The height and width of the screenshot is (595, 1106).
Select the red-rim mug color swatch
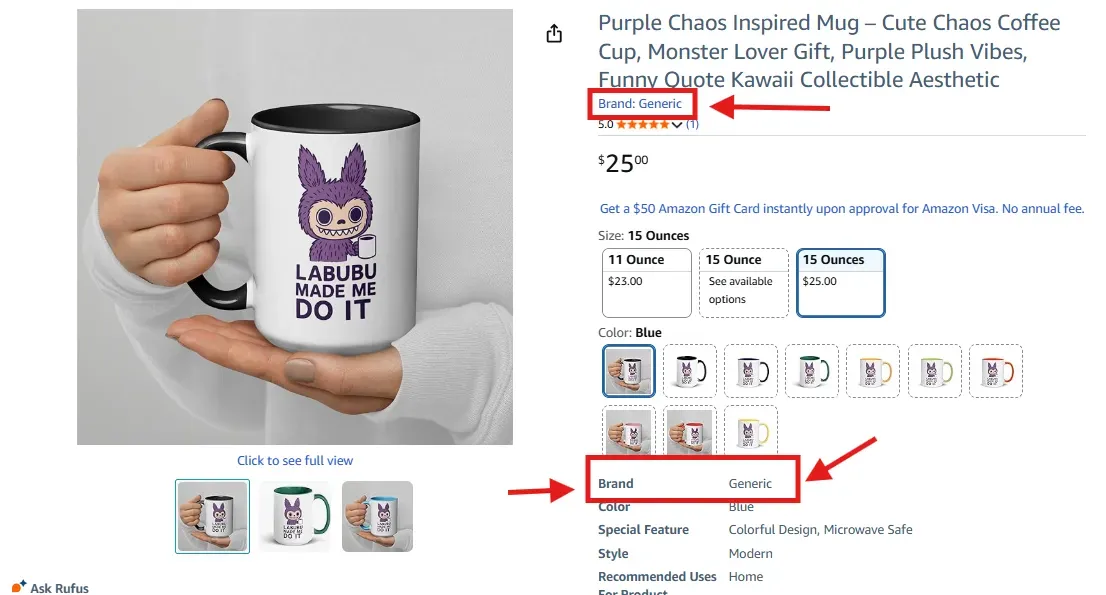[x=690, y=432]
